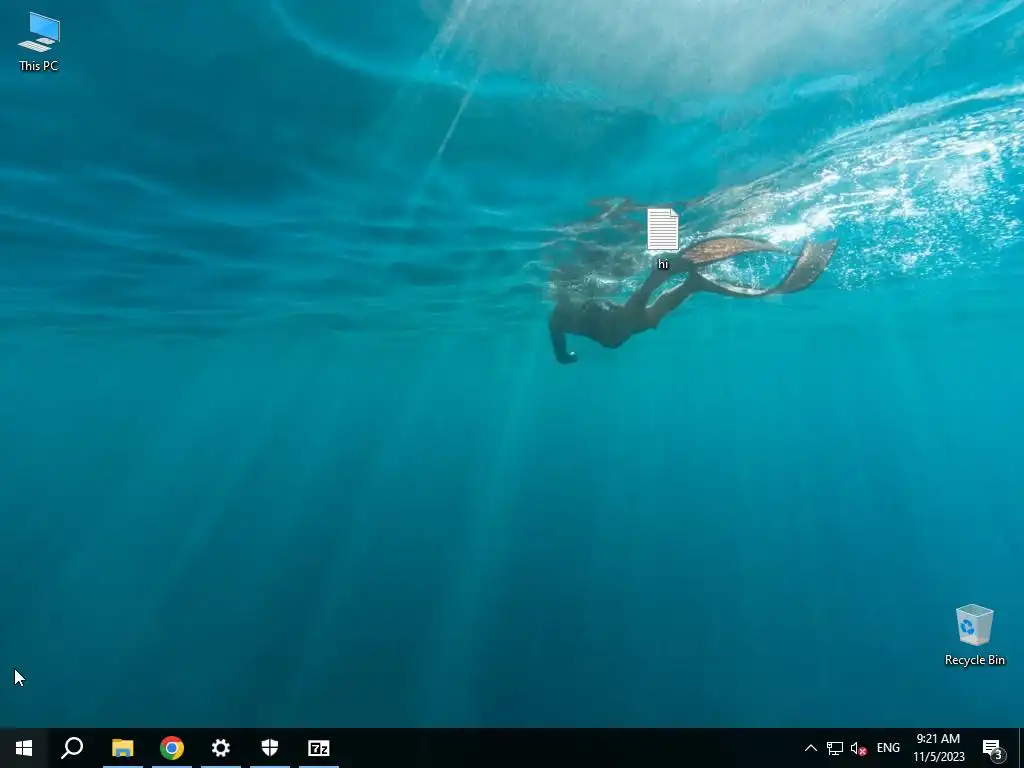Open Windows Security shield icon

click(x=270, y=748)
